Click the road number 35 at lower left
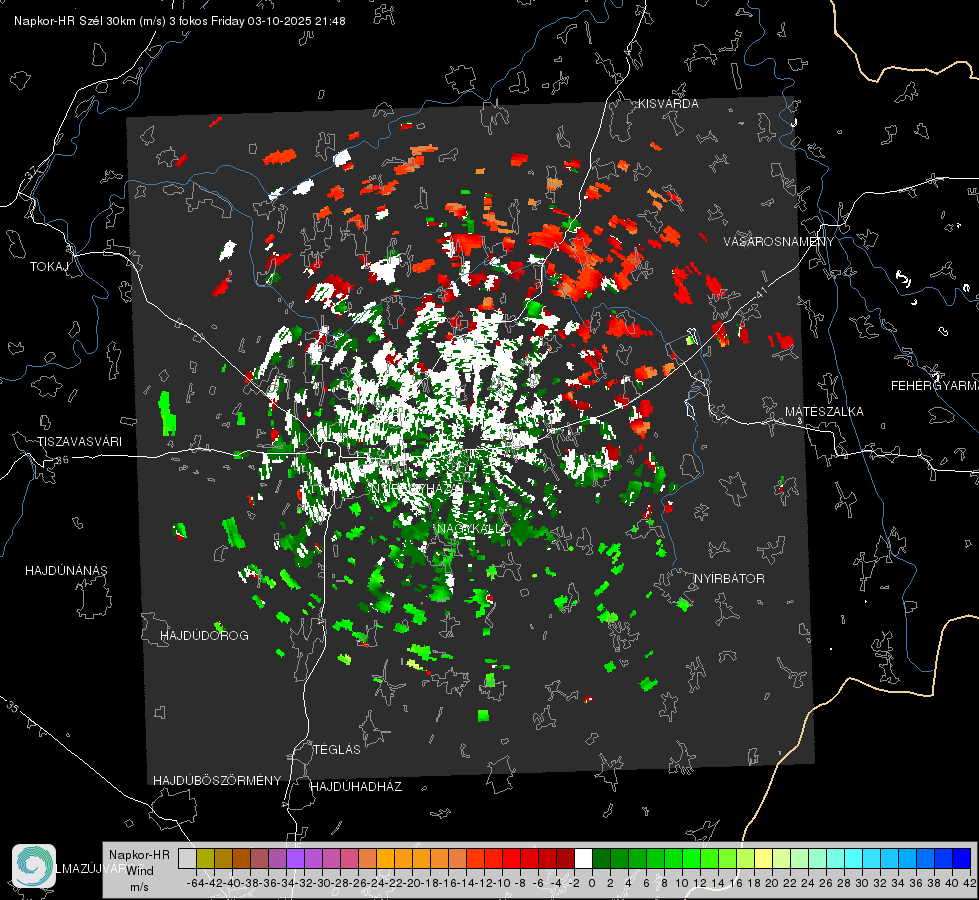Viewport: 979px width, 900px height. pos(12,706)
